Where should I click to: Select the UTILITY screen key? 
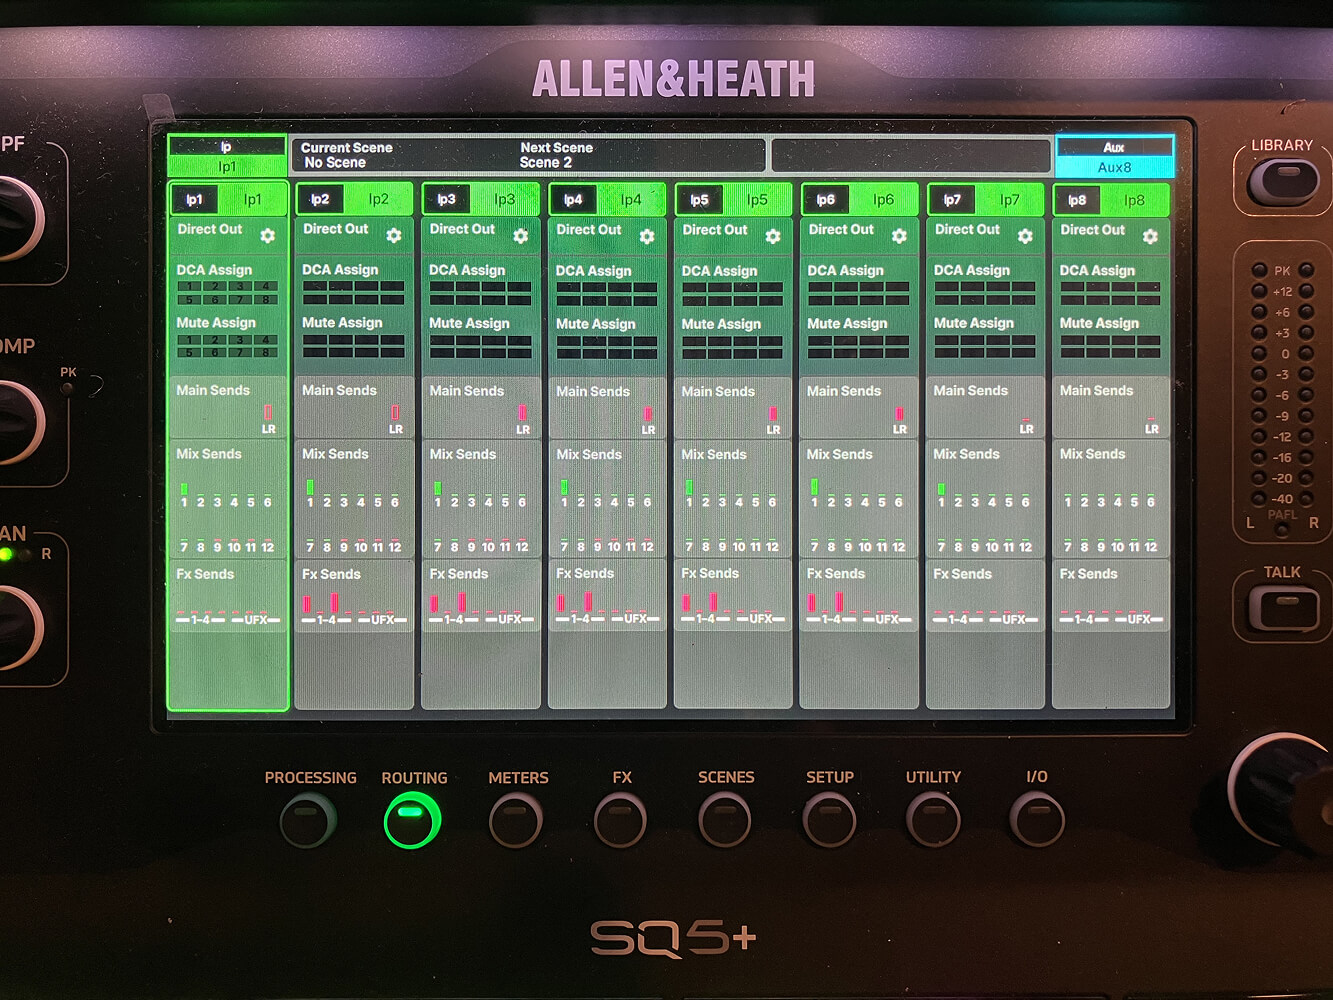[x=933, y=820]
